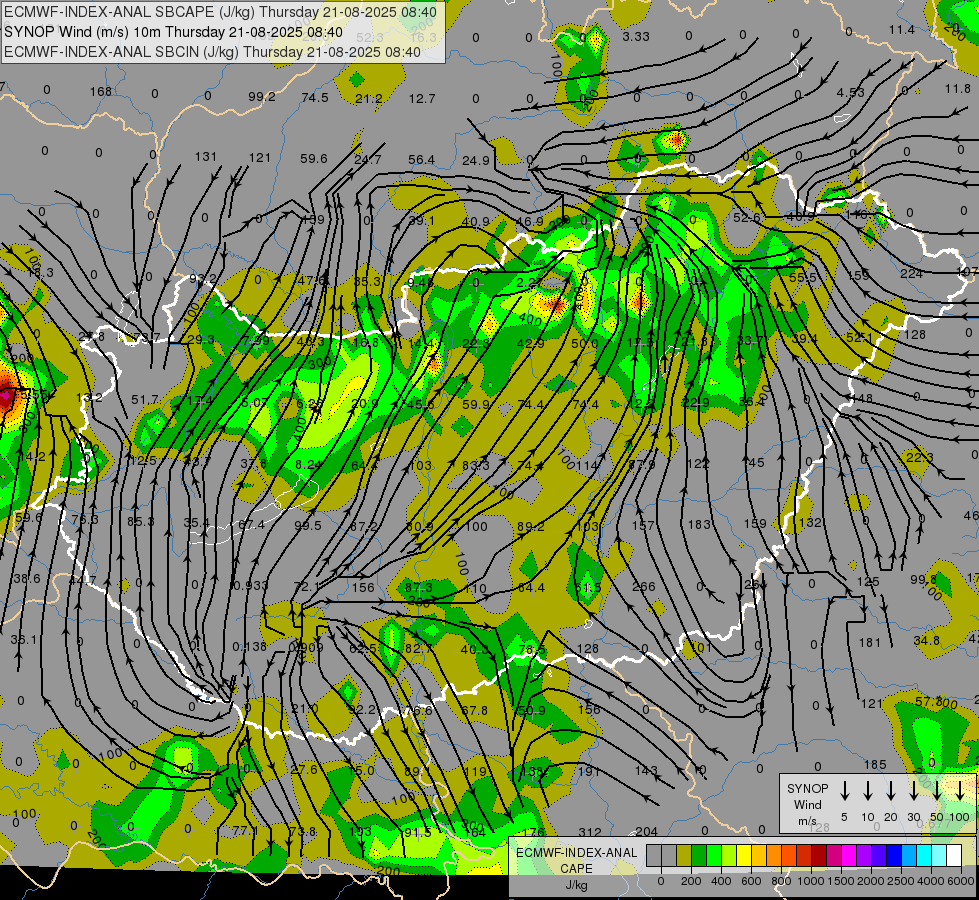Viewport: 979px width, 900px height.
Task: Click the map value 34.8
Action: point(927,640)
